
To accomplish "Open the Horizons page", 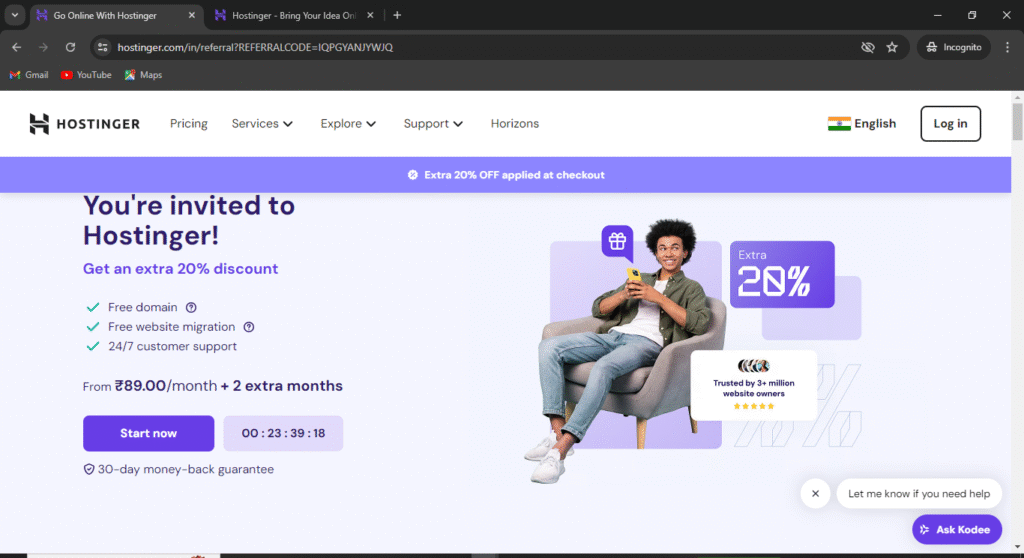I will pos(515,123).
